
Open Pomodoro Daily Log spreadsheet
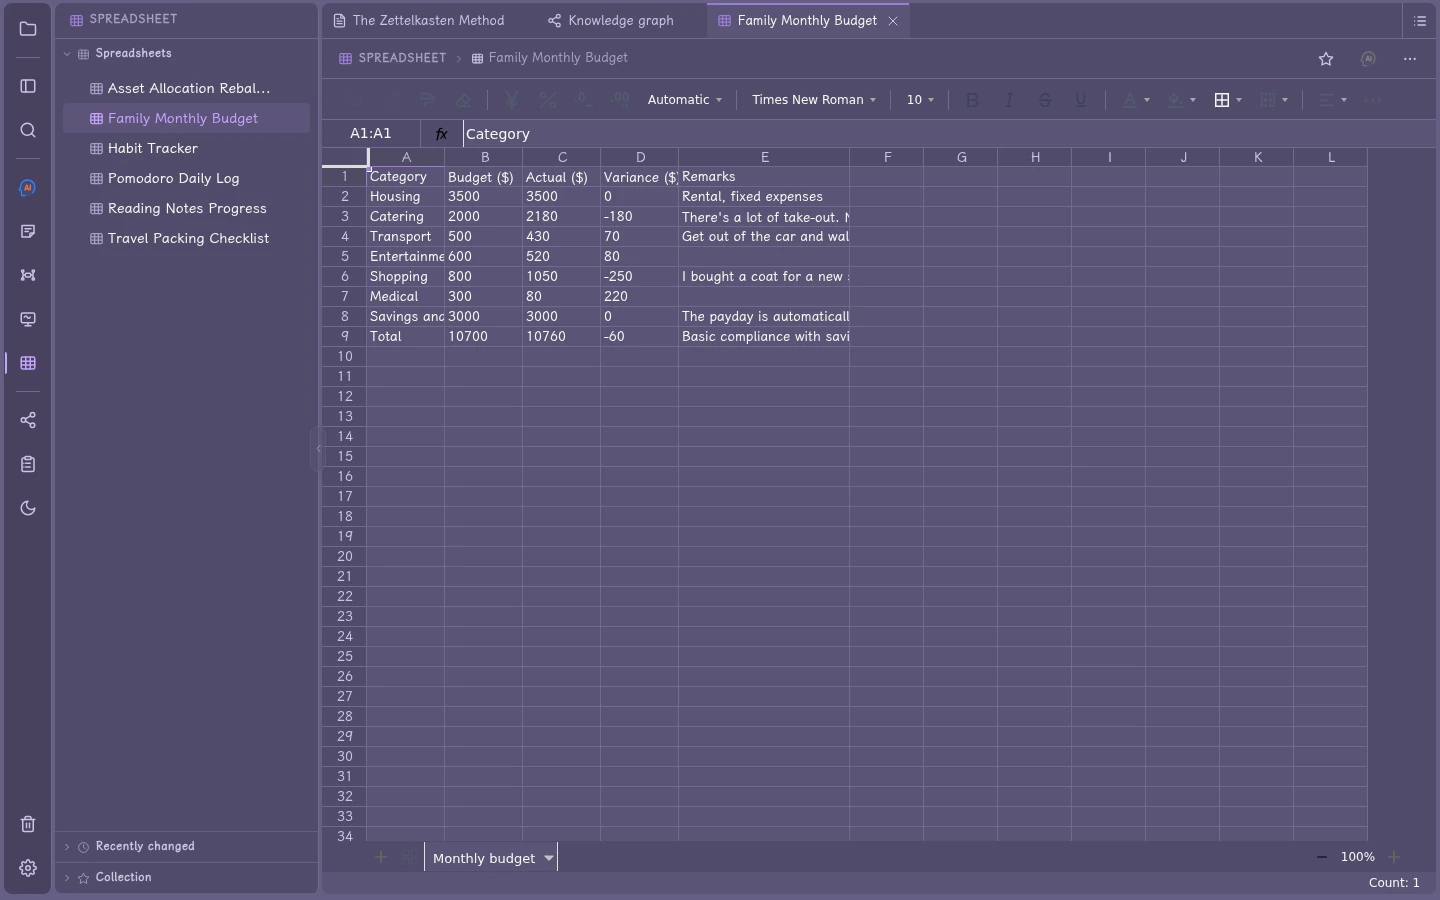(x=186, y=178)
